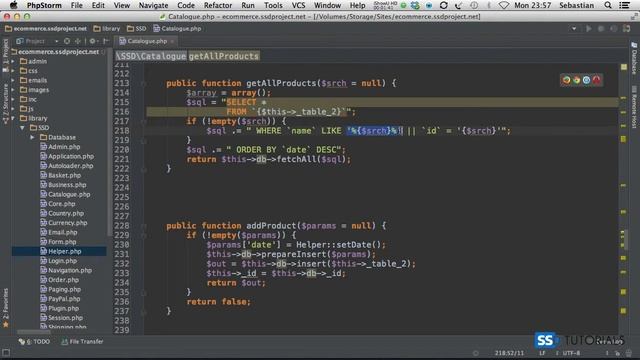Open the Database tool window tab
The width and height of the screenshot is (640, 360).
pyautogui.click(x=634, y=58)
